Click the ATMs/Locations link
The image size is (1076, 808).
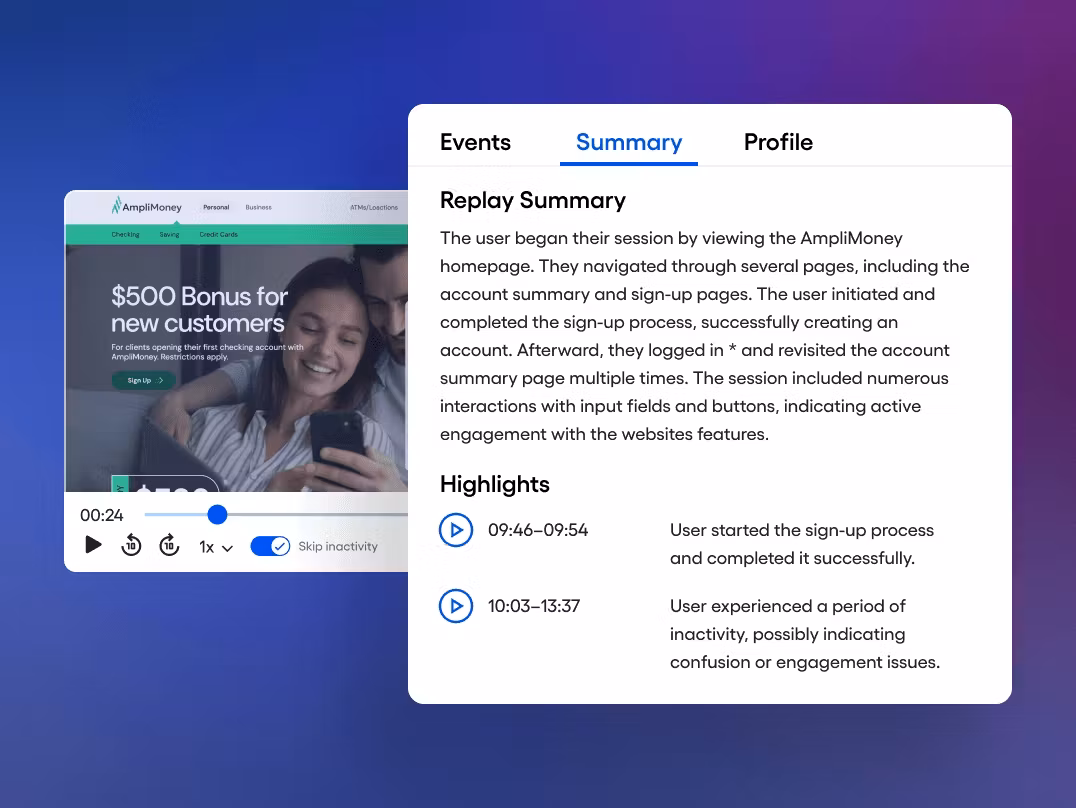pos(373,208)
